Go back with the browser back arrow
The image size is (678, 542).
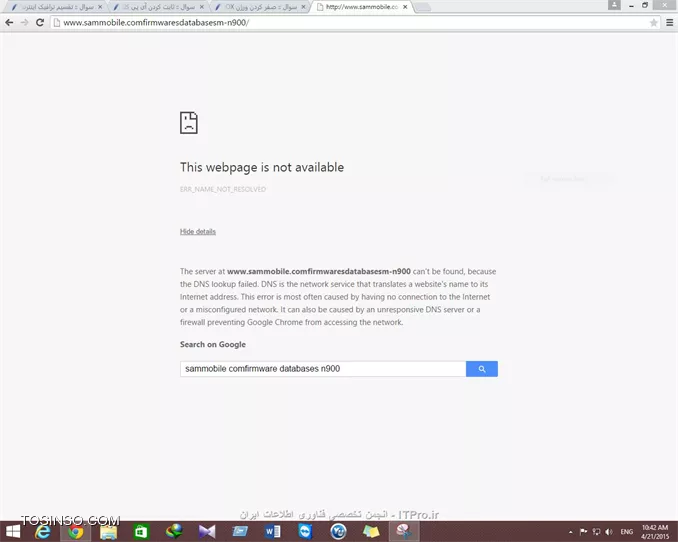coord(9,22)
